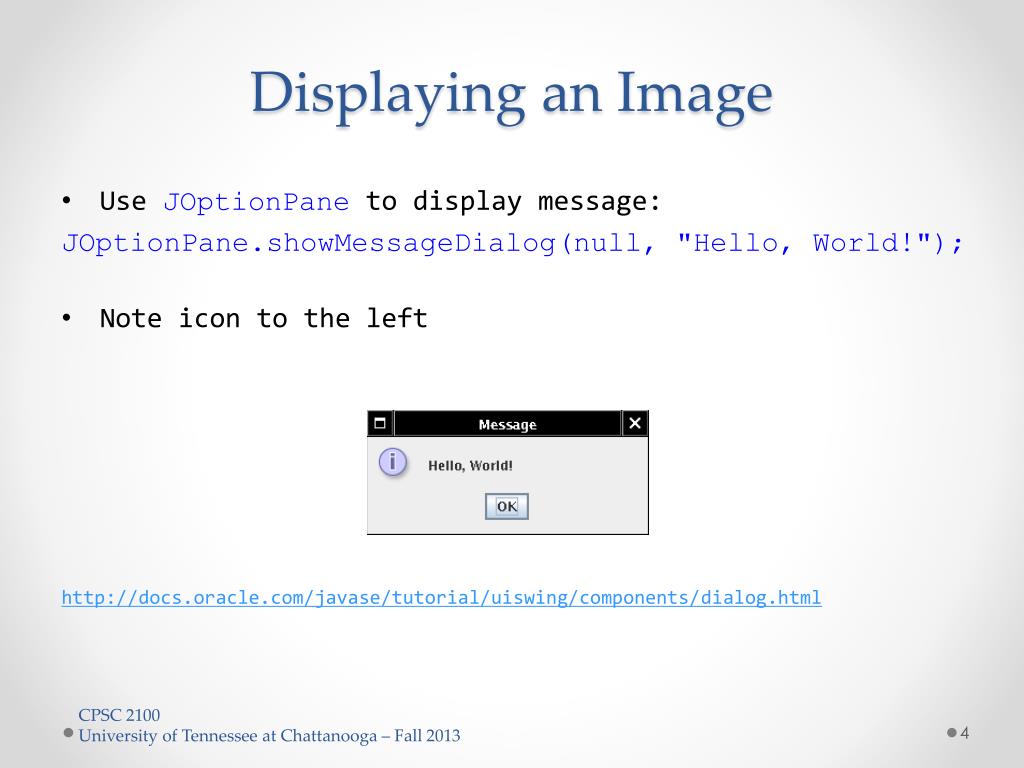Open the docs.oracle.com dialog tutorial link

[441, 598]
